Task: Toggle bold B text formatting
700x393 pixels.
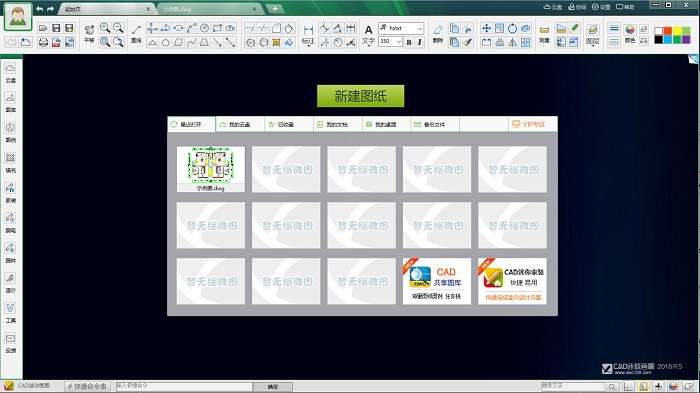Action: (x=409, y=42)
